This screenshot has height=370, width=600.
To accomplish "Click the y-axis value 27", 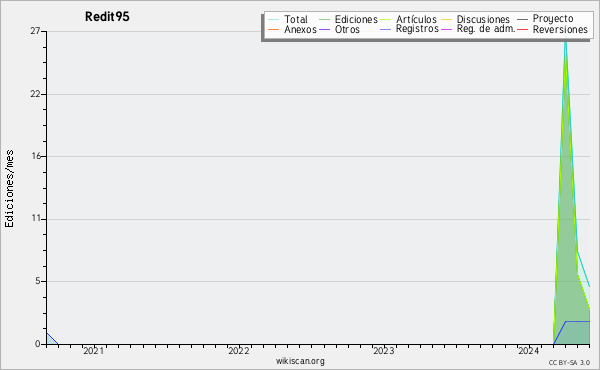I will 35,31.
